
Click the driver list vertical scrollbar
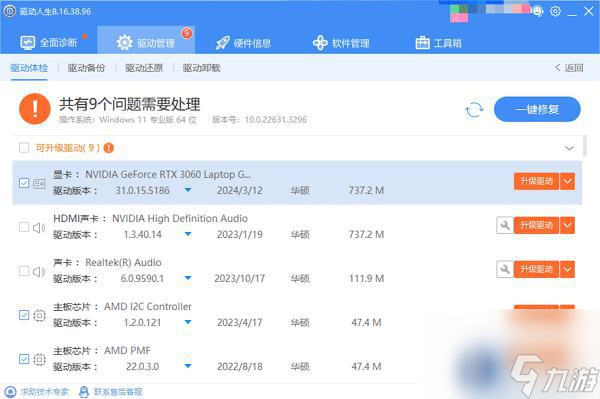pos(585,146)
